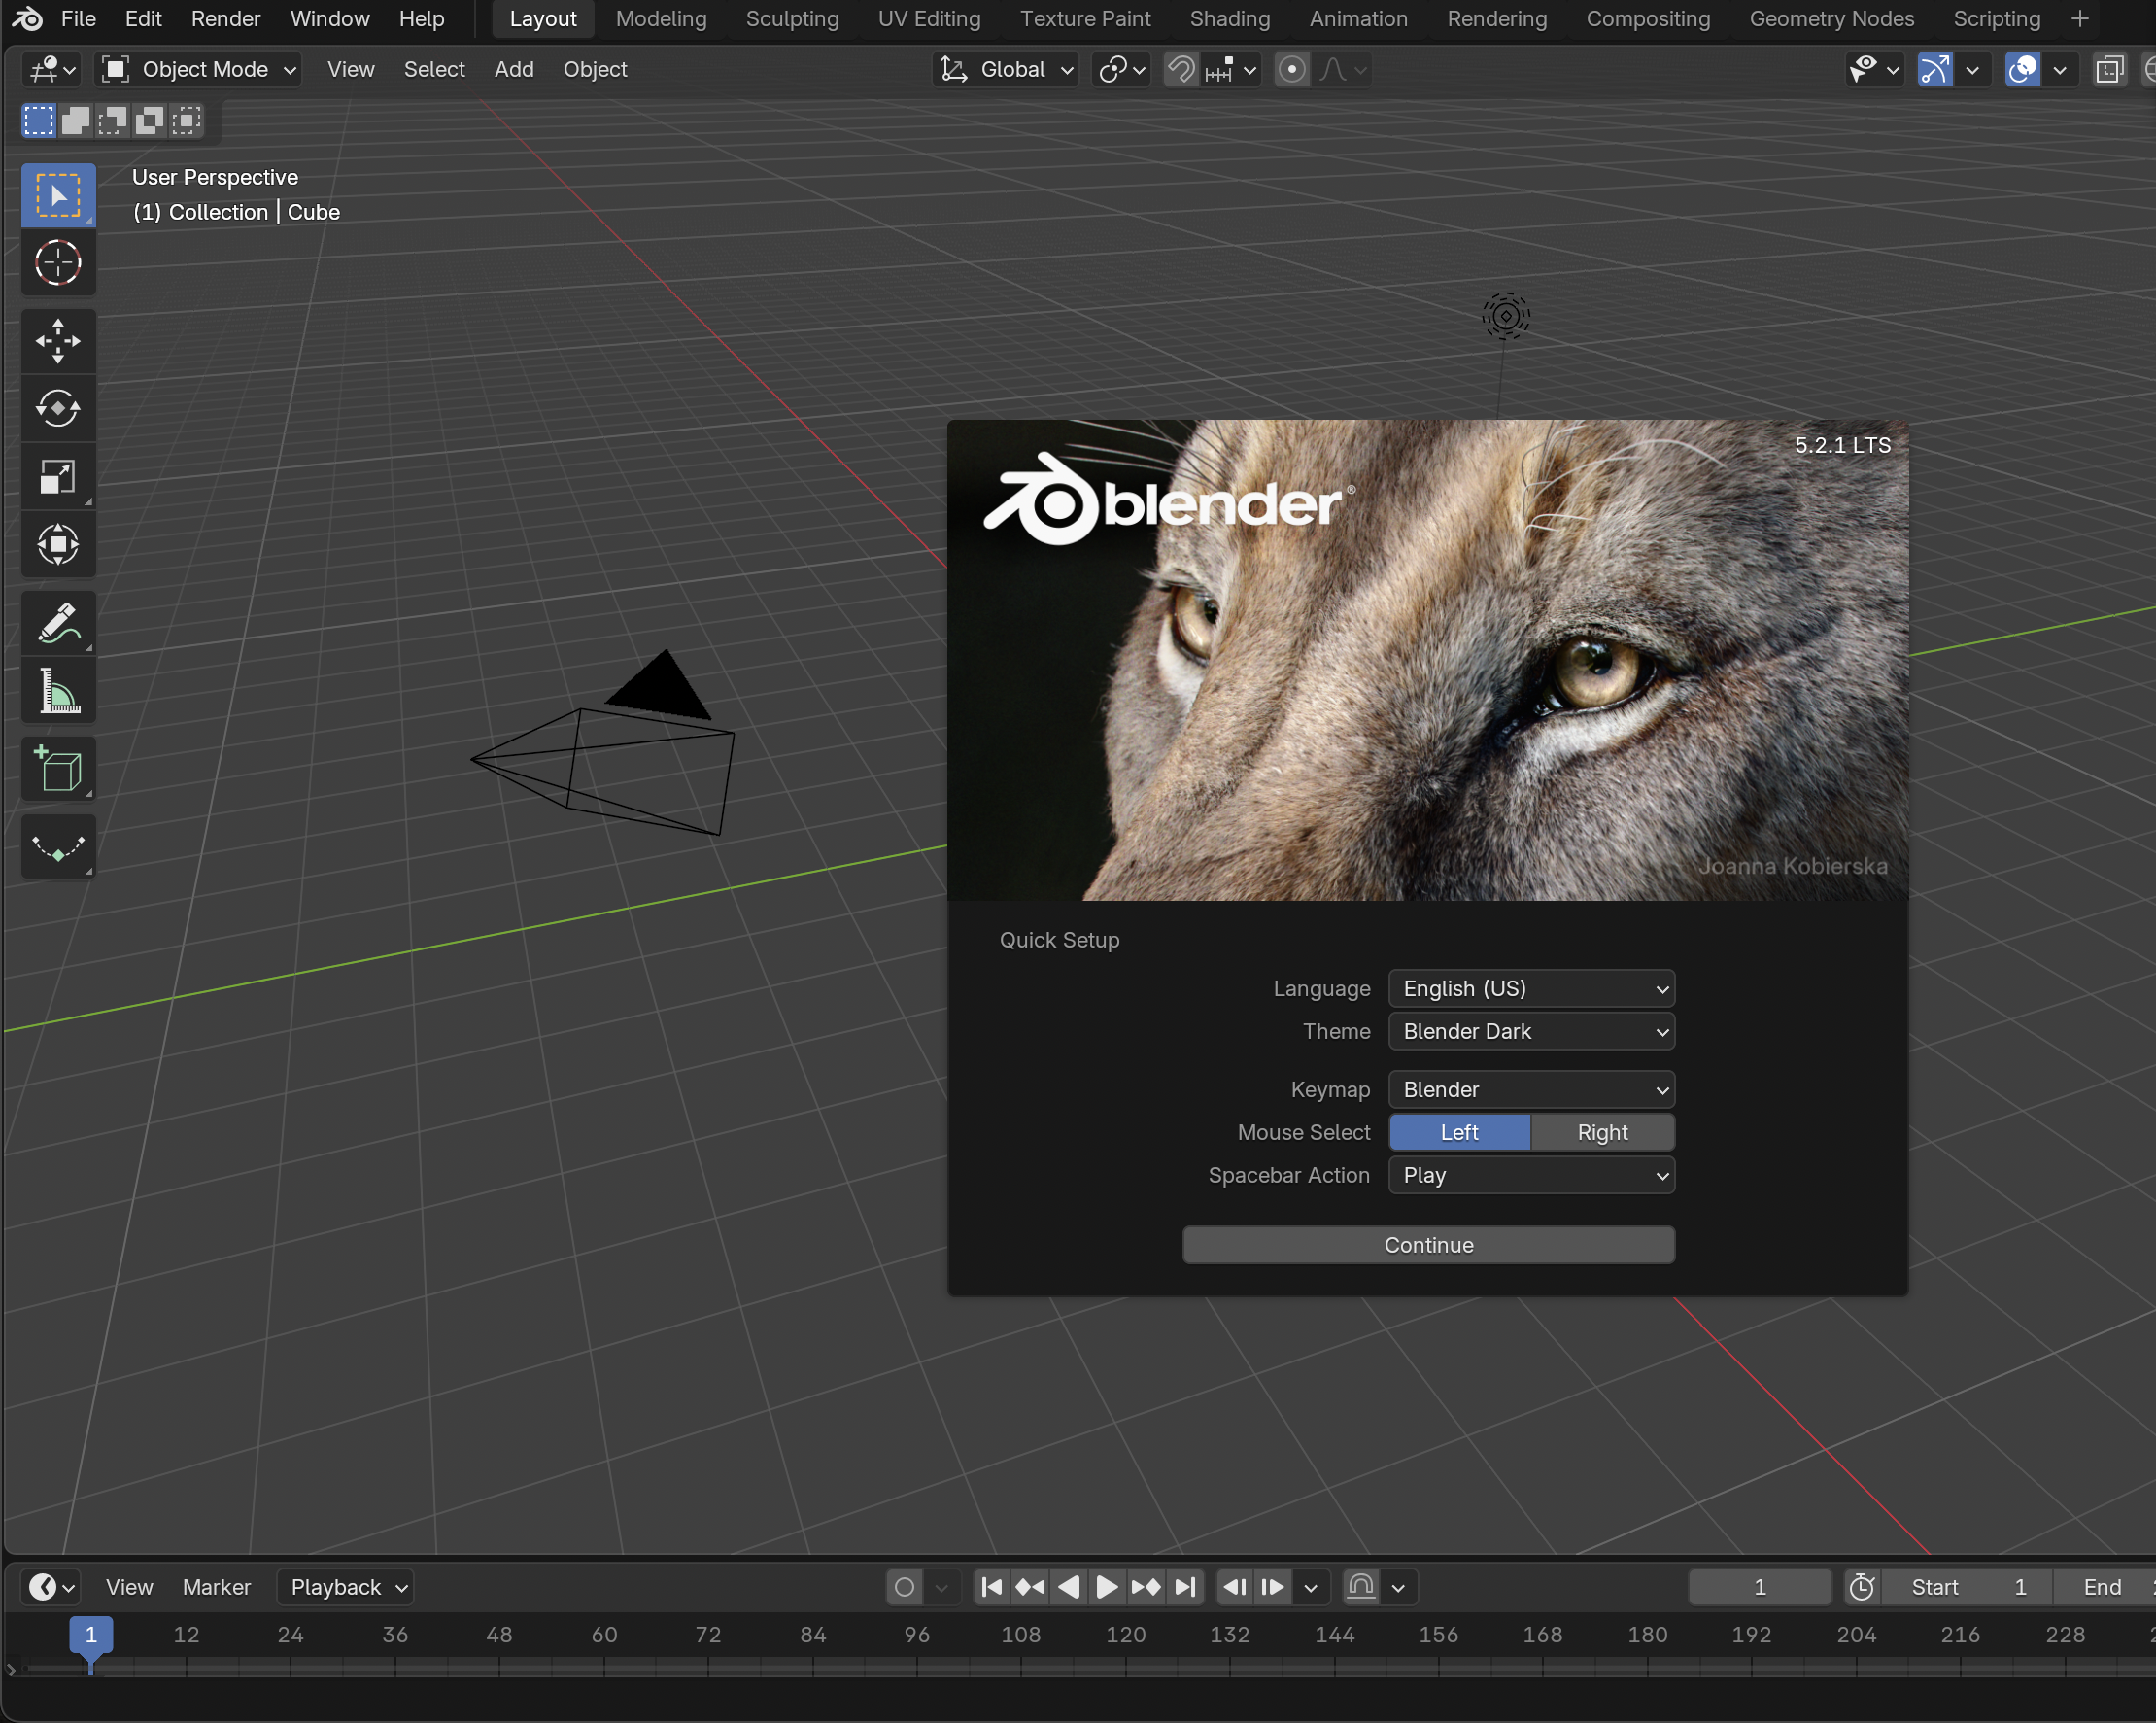Activate the 3D Cursor tool
The image size is (2156, 1723).
tap(58, 263)
